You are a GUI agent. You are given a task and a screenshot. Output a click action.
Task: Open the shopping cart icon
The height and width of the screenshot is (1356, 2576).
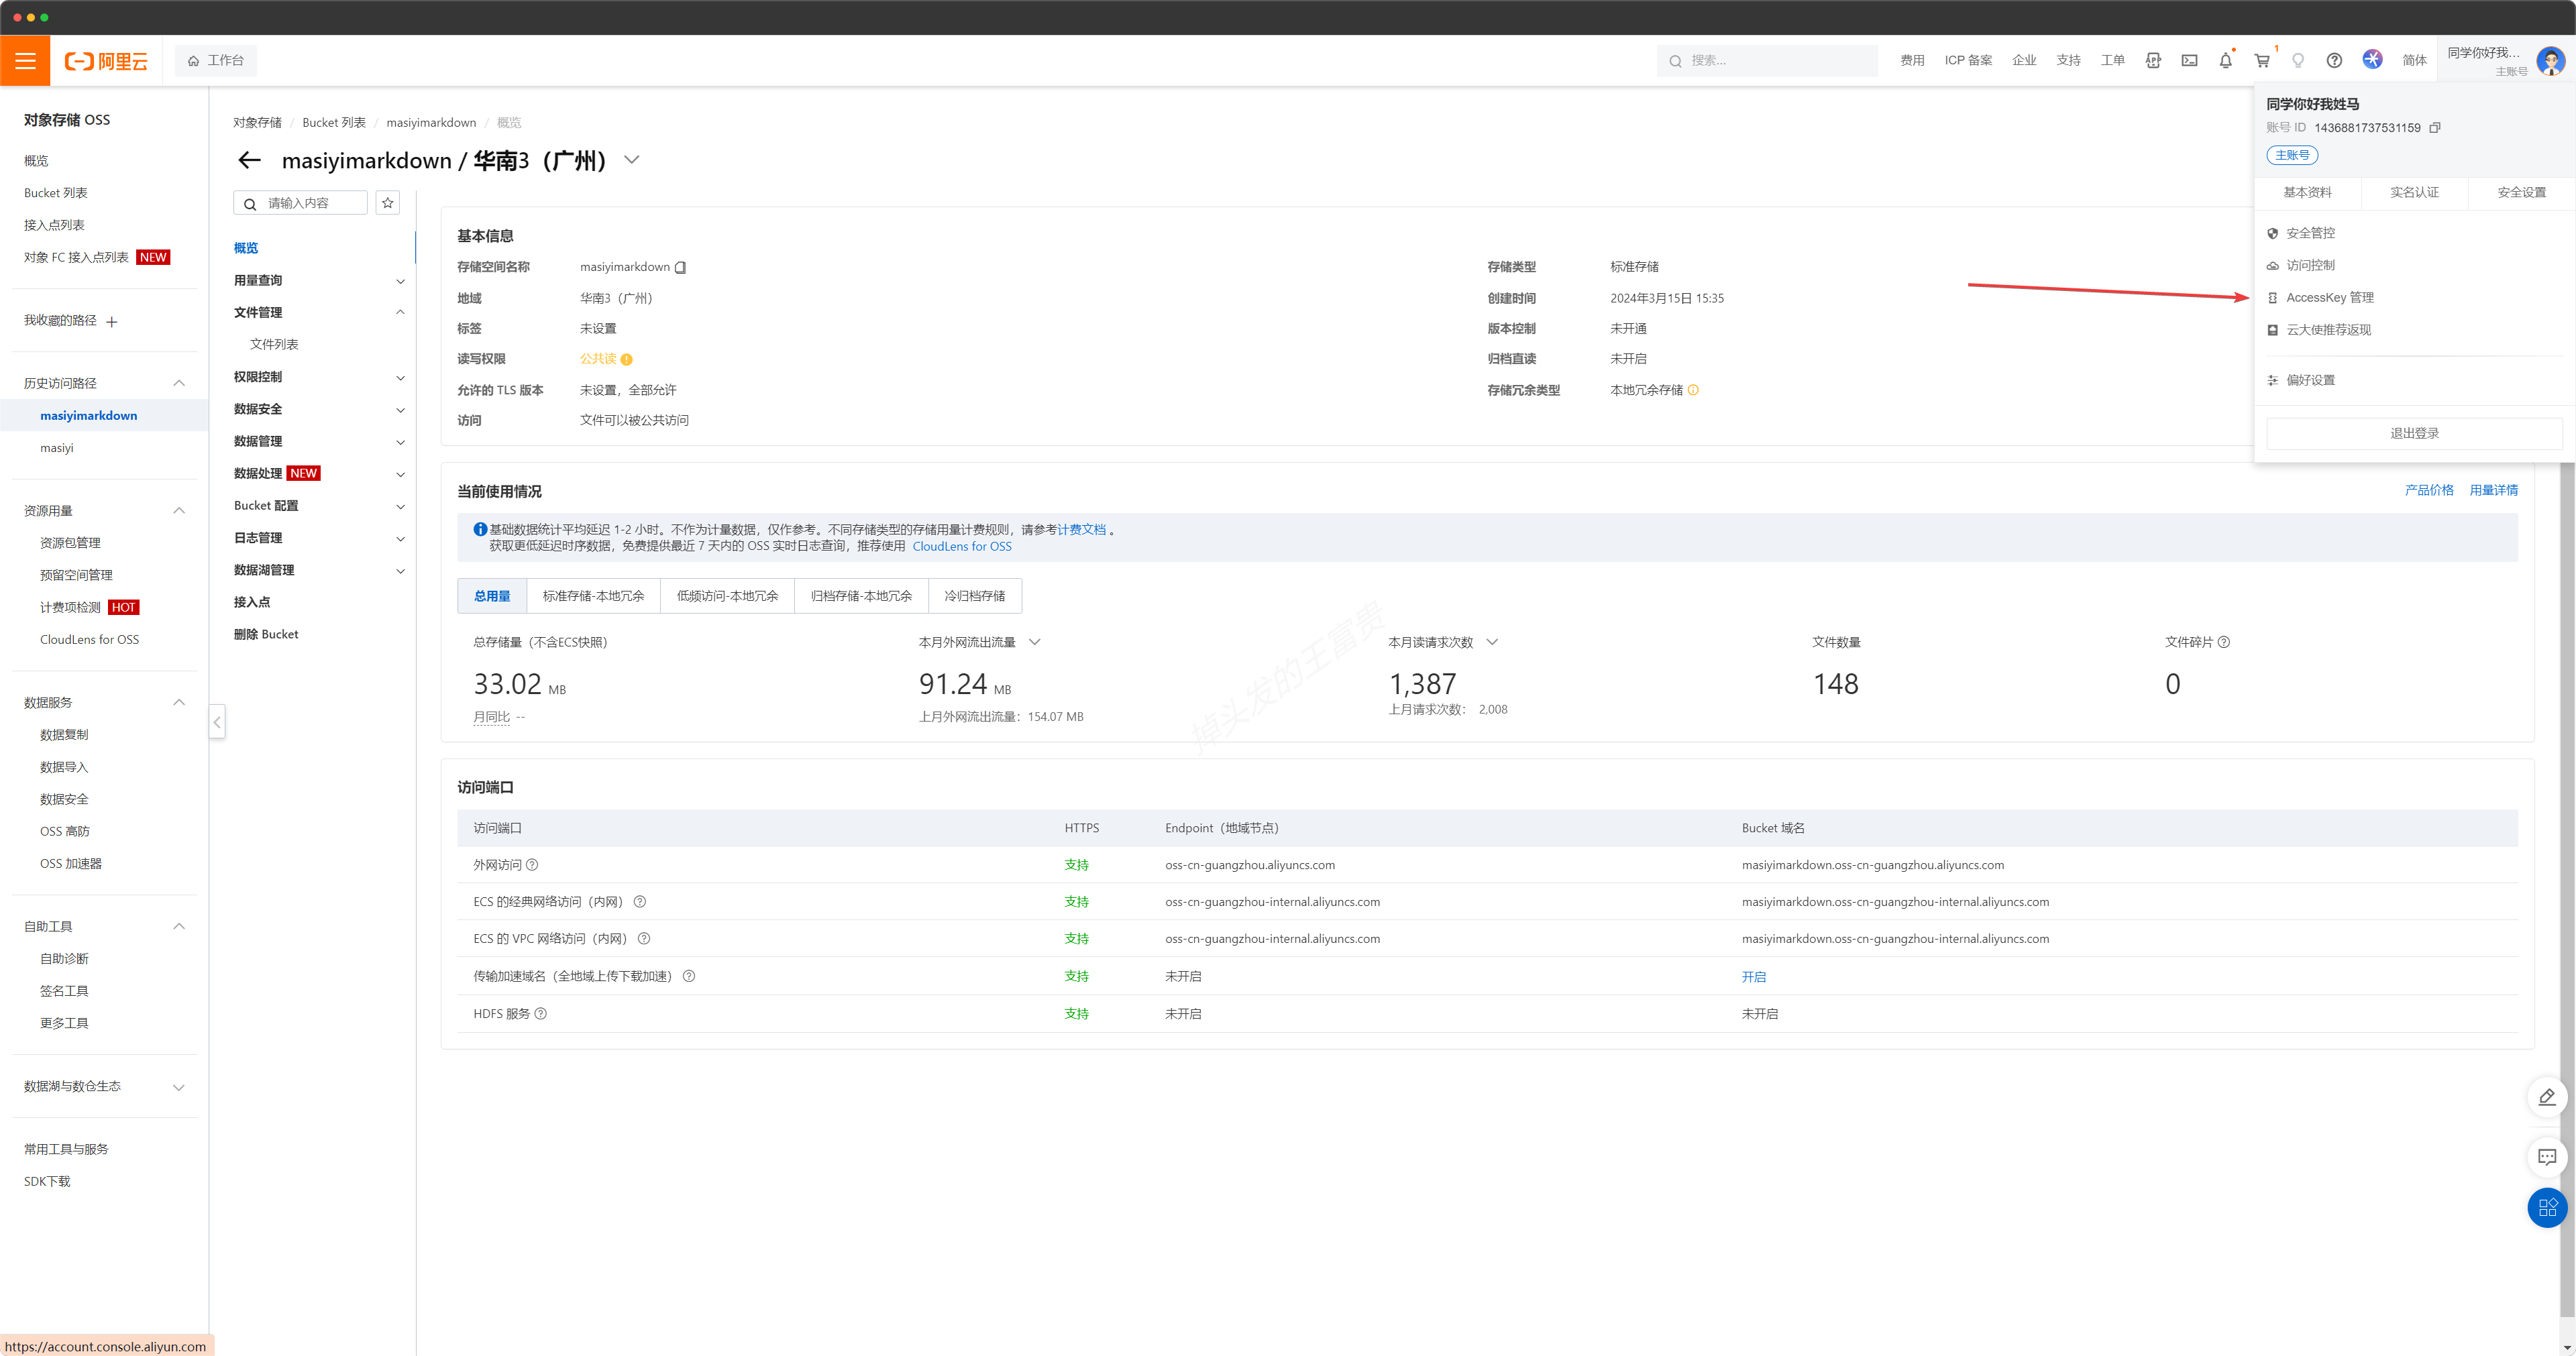click(2261, 60)
